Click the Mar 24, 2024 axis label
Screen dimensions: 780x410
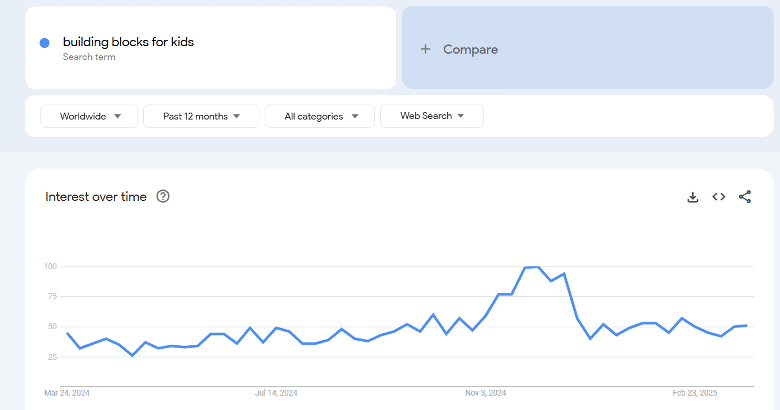67,393
